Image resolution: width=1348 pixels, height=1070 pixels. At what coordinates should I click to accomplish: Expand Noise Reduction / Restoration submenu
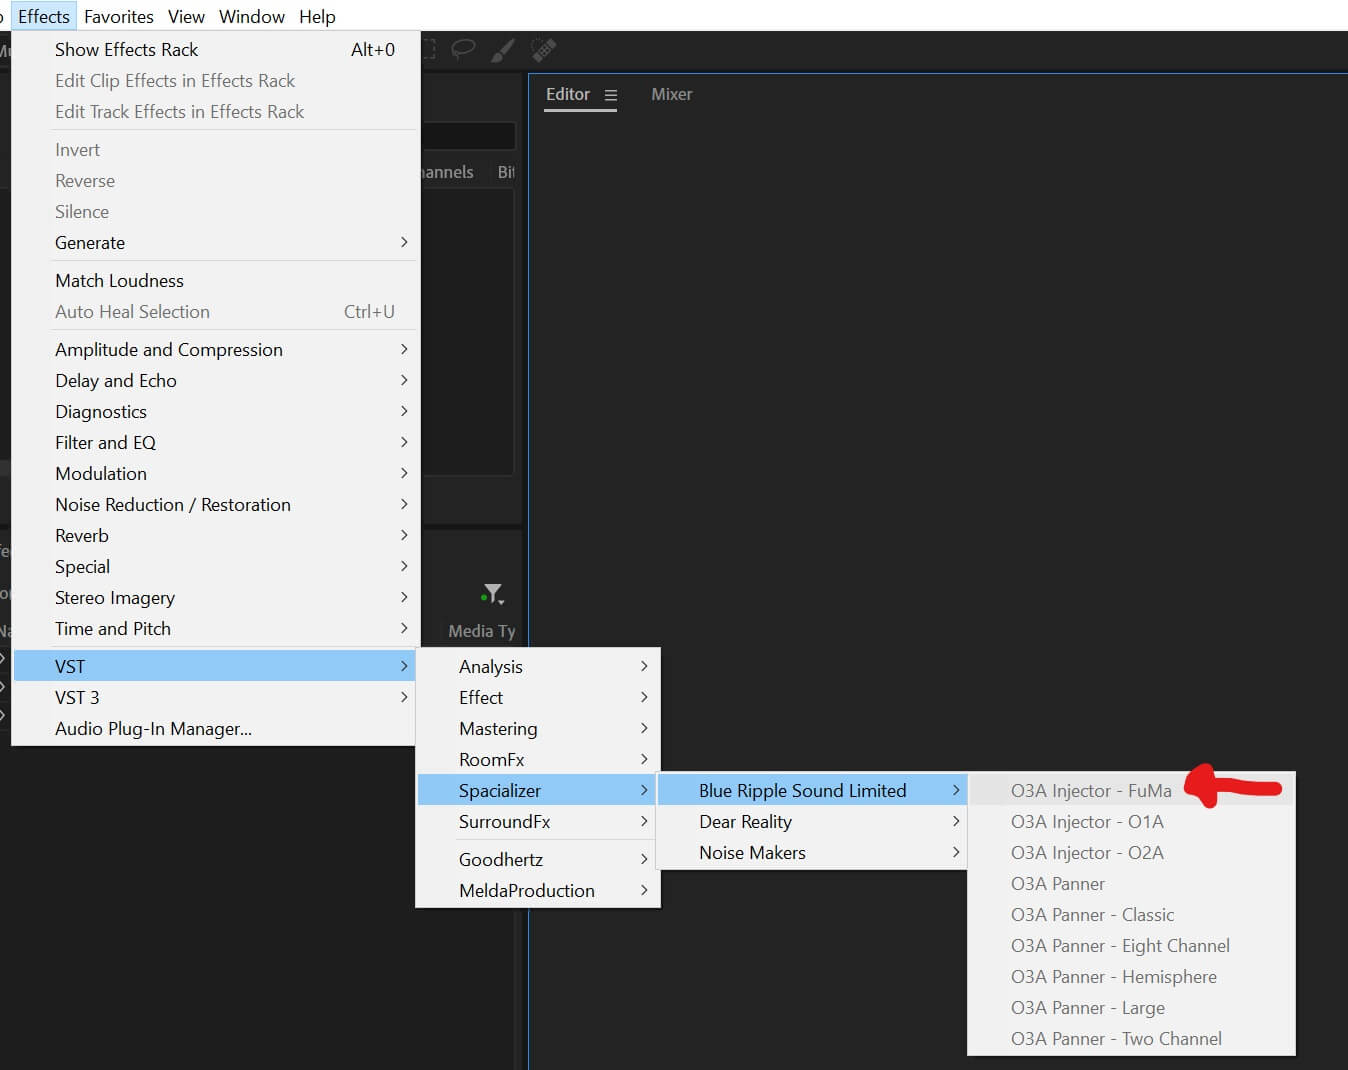pyautogui.click(x=215, y=504)
